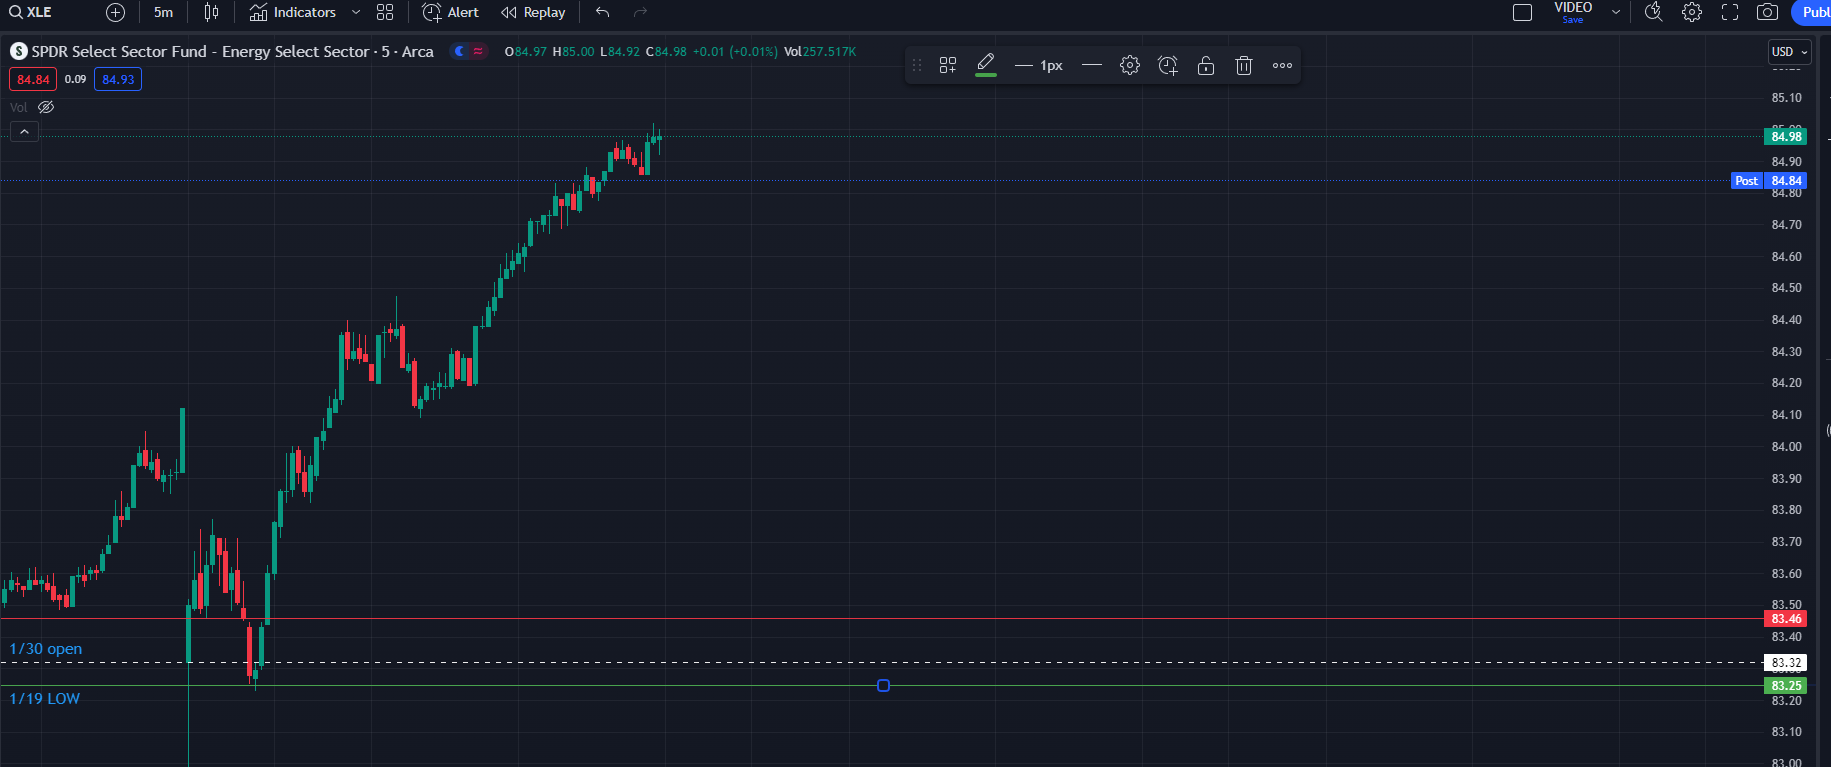This screenshot has width=1831, height=767.
Task: Take a chart snapshot with camera icon
Action: pos(1768,12)
